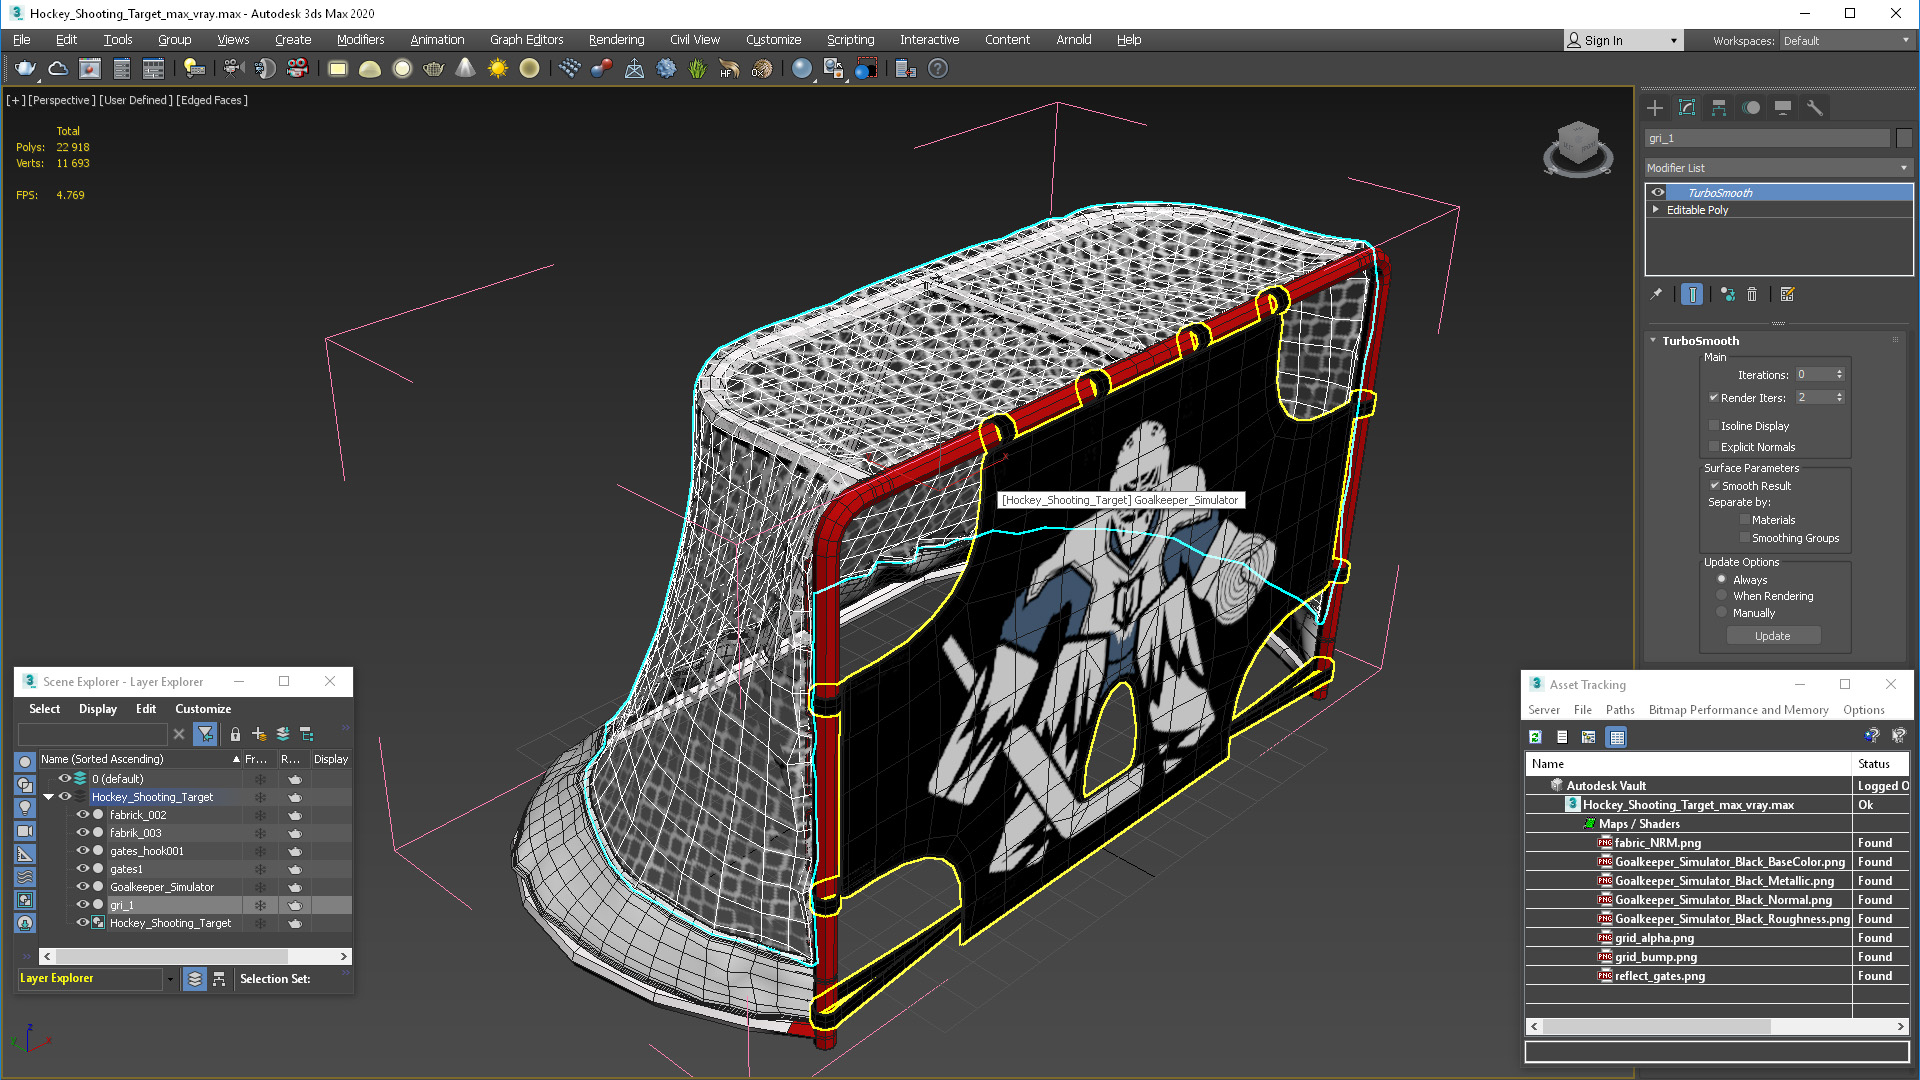Open the cloud rendering icon in toolbar

(58, 69)
